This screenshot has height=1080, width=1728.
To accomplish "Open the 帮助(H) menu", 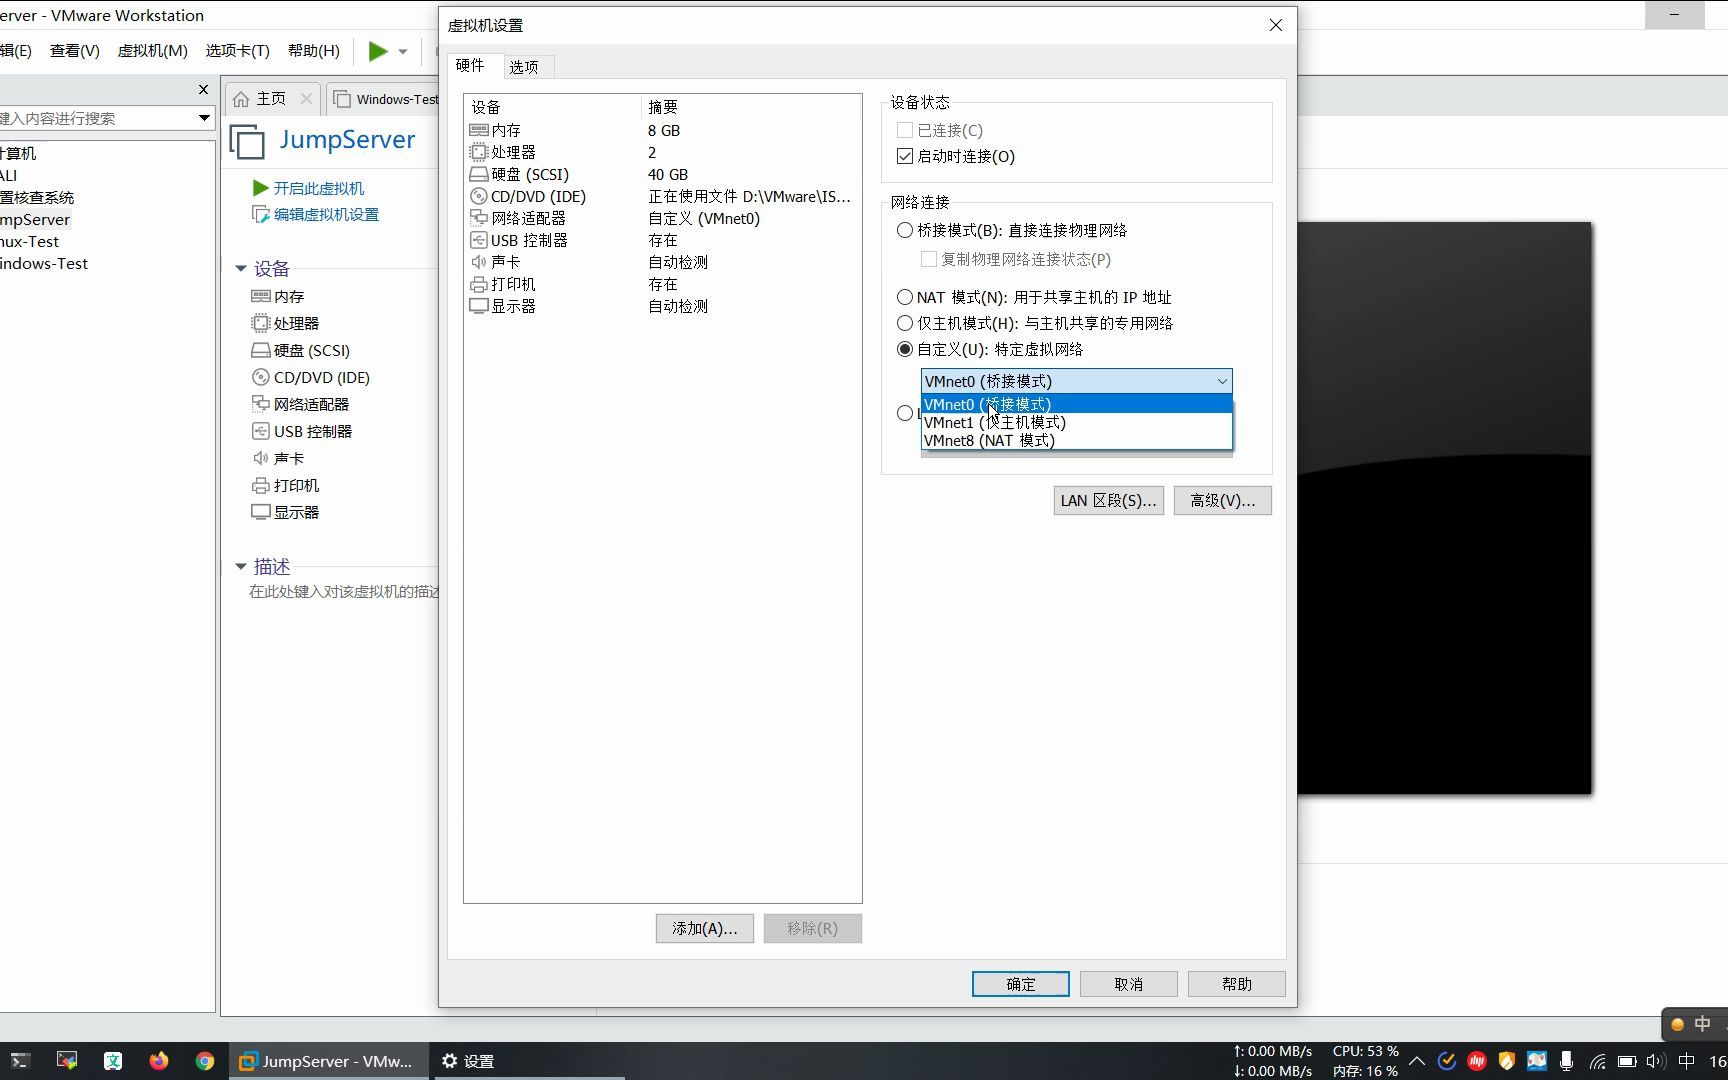I will coord(313,50).
